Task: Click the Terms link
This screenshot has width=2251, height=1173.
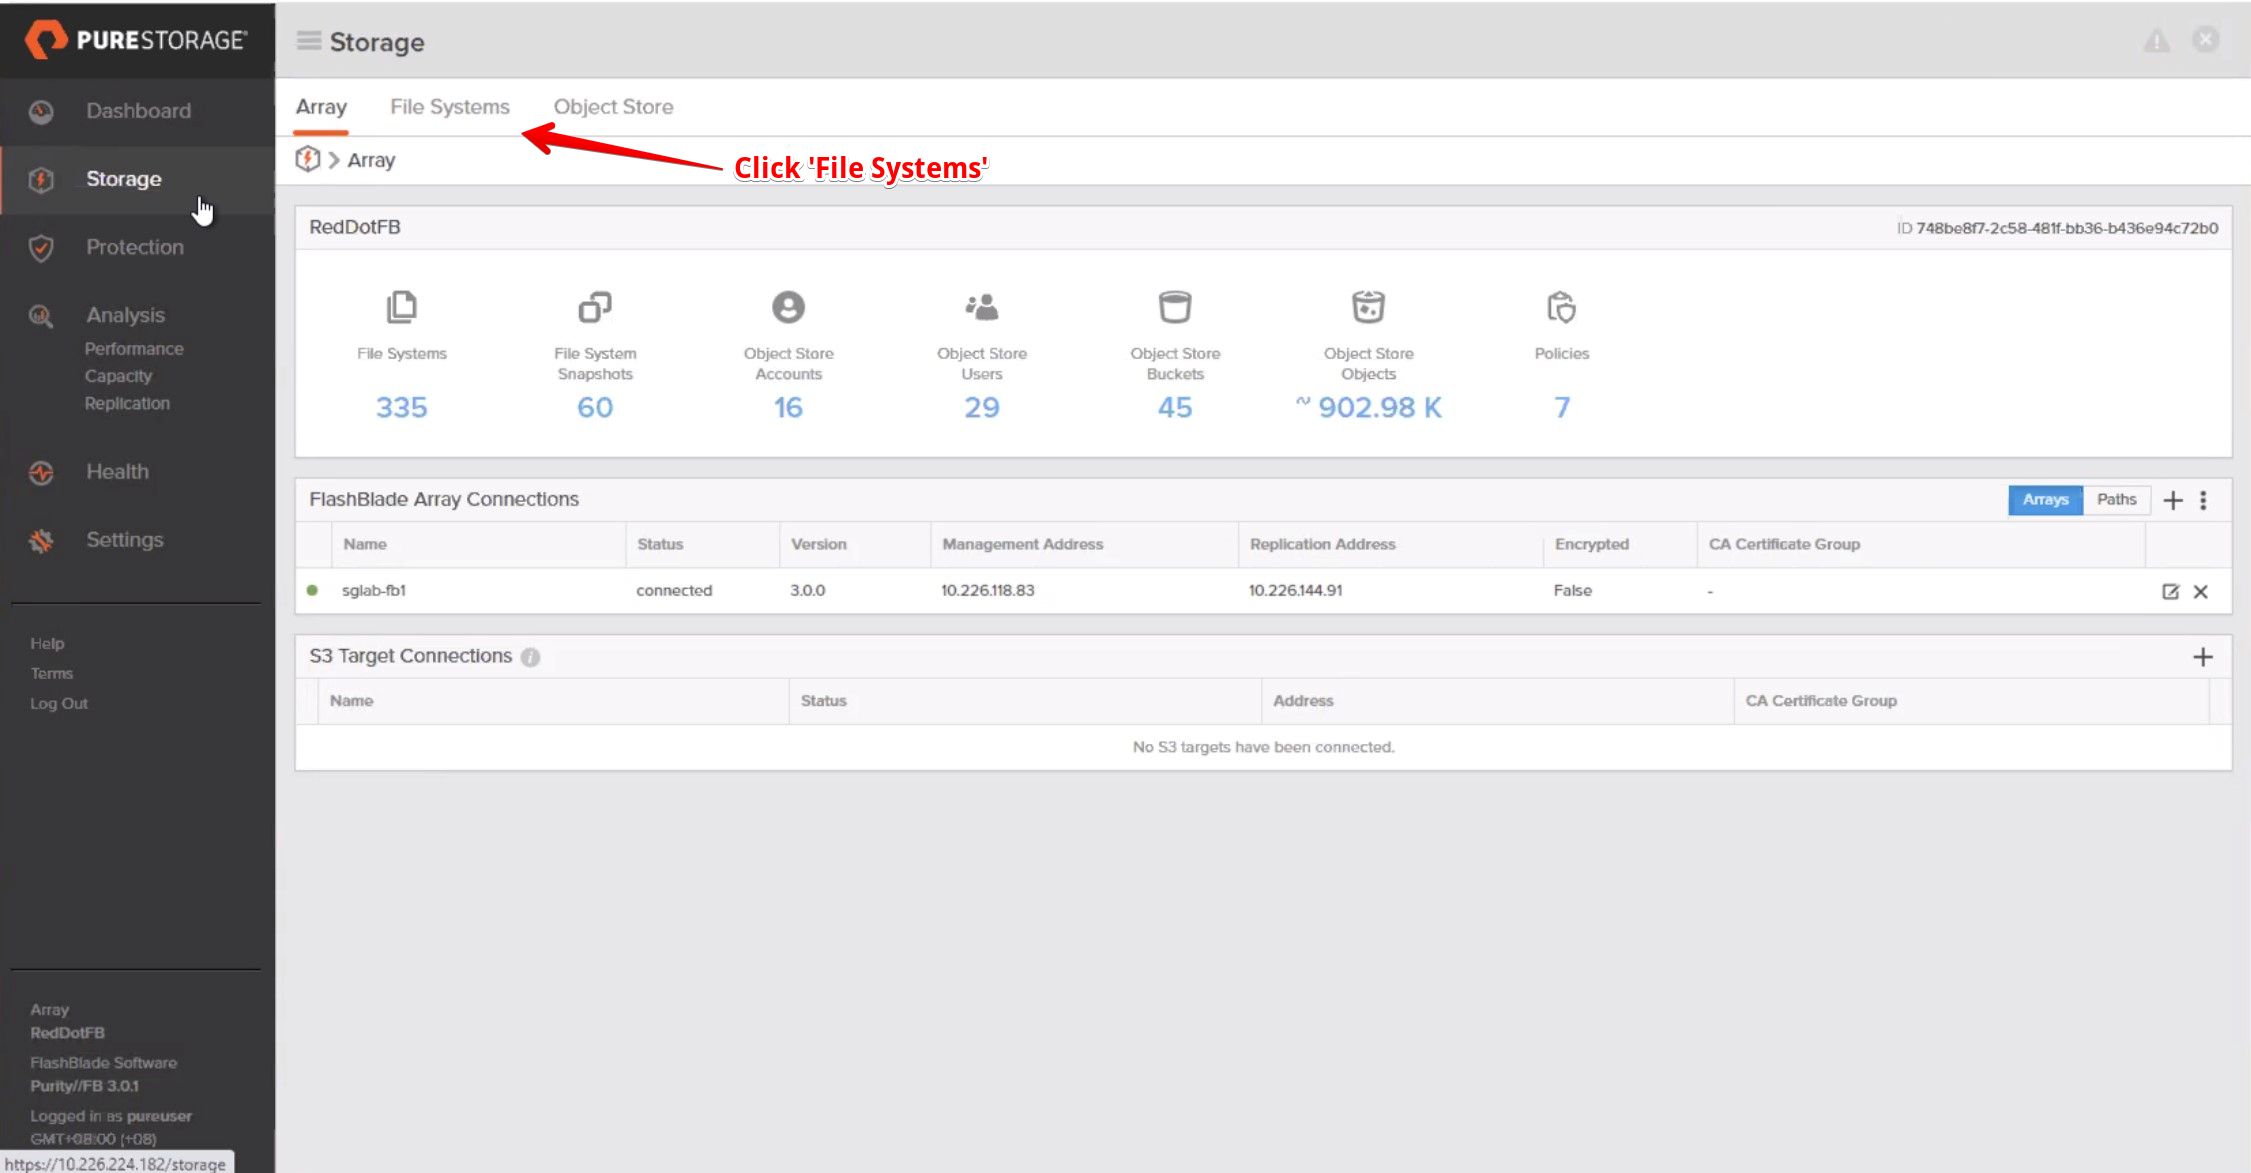Action: [x=51, y=673]
